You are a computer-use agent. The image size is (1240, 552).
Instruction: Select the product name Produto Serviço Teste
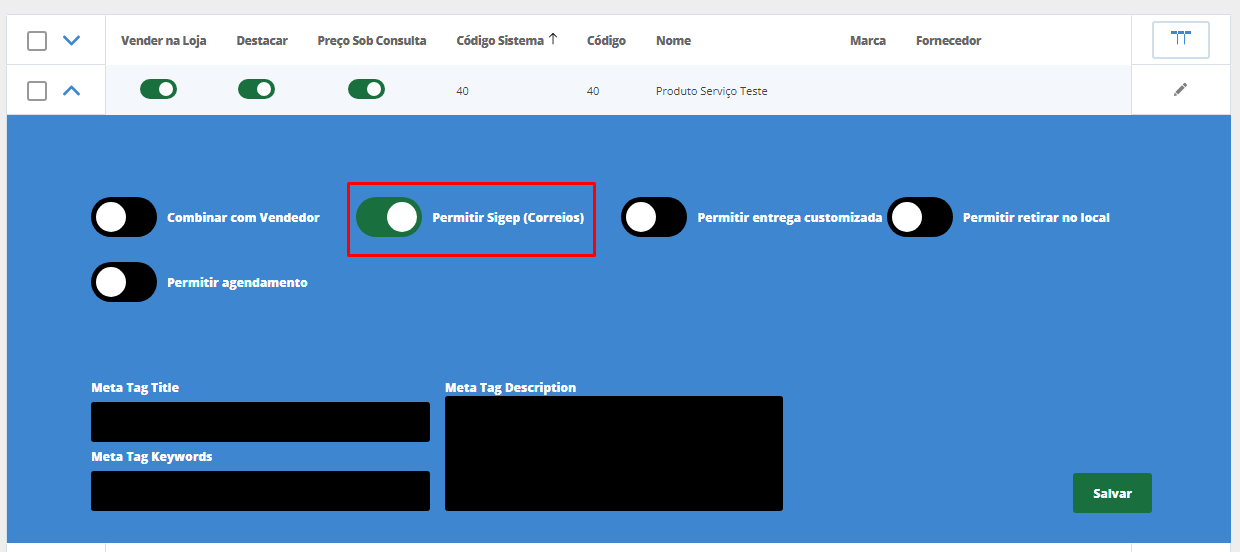[712, 91]
